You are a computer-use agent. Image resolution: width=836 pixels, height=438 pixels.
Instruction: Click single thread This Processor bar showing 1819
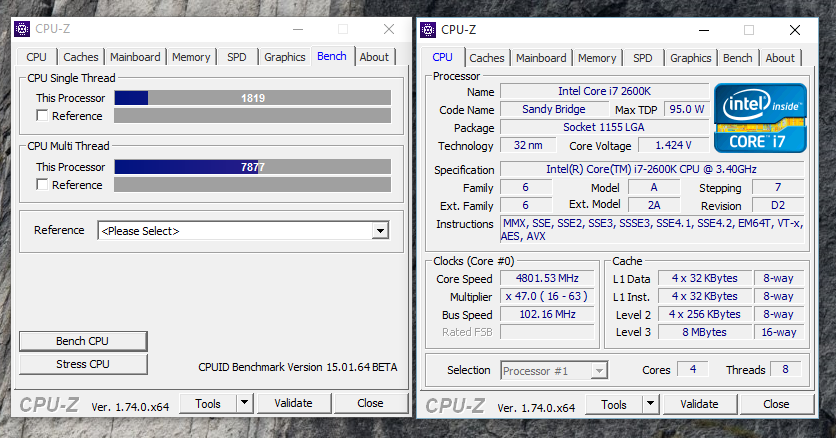[x=252, y=98]
